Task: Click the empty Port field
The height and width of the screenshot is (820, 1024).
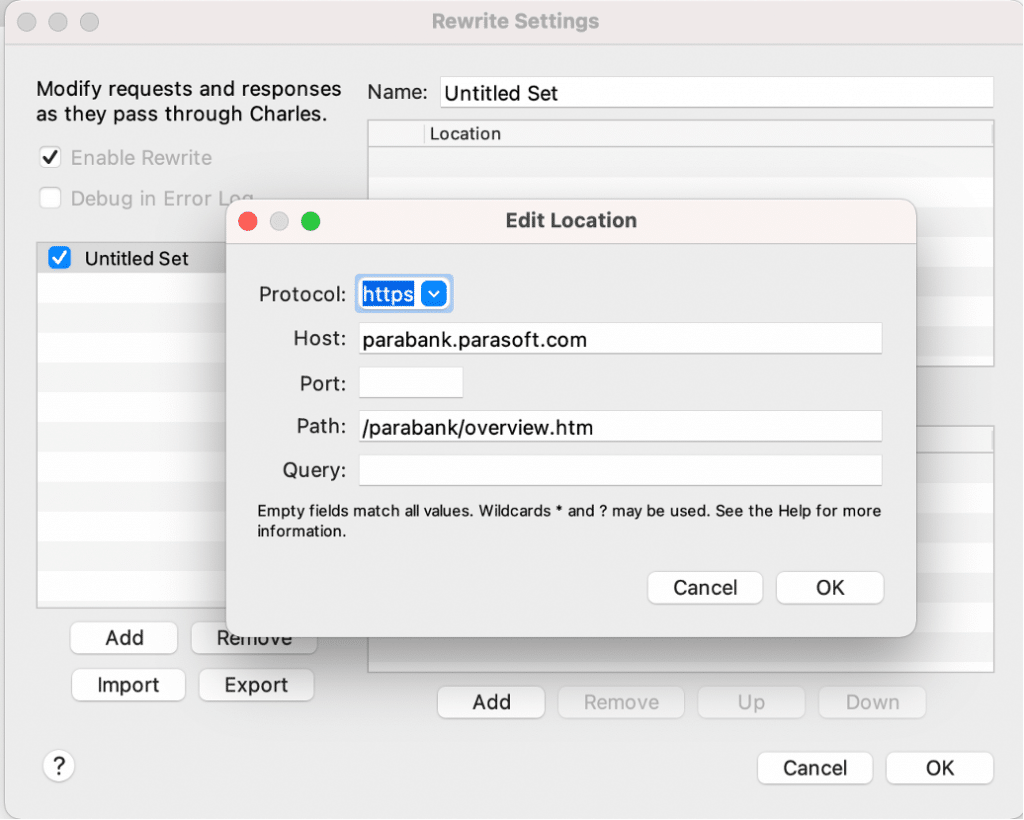Action: click(410, 383)
